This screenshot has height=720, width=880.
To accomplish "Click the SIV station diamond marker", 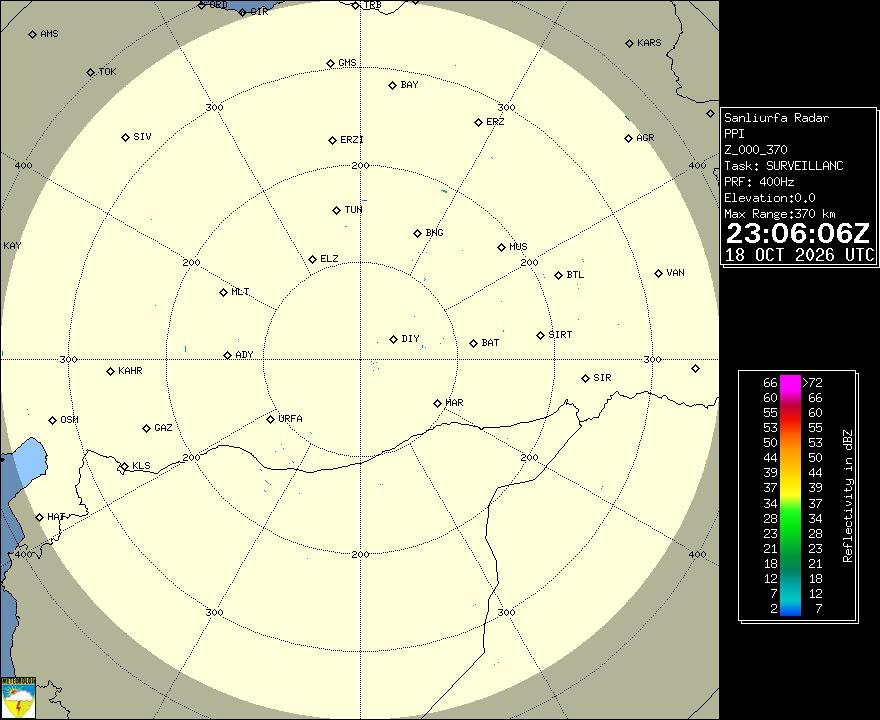I will [126, 137].
